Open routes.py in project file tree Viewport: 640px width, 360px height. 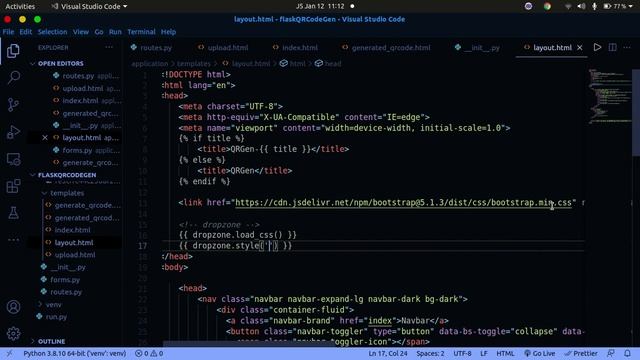(x=66, y=292)
